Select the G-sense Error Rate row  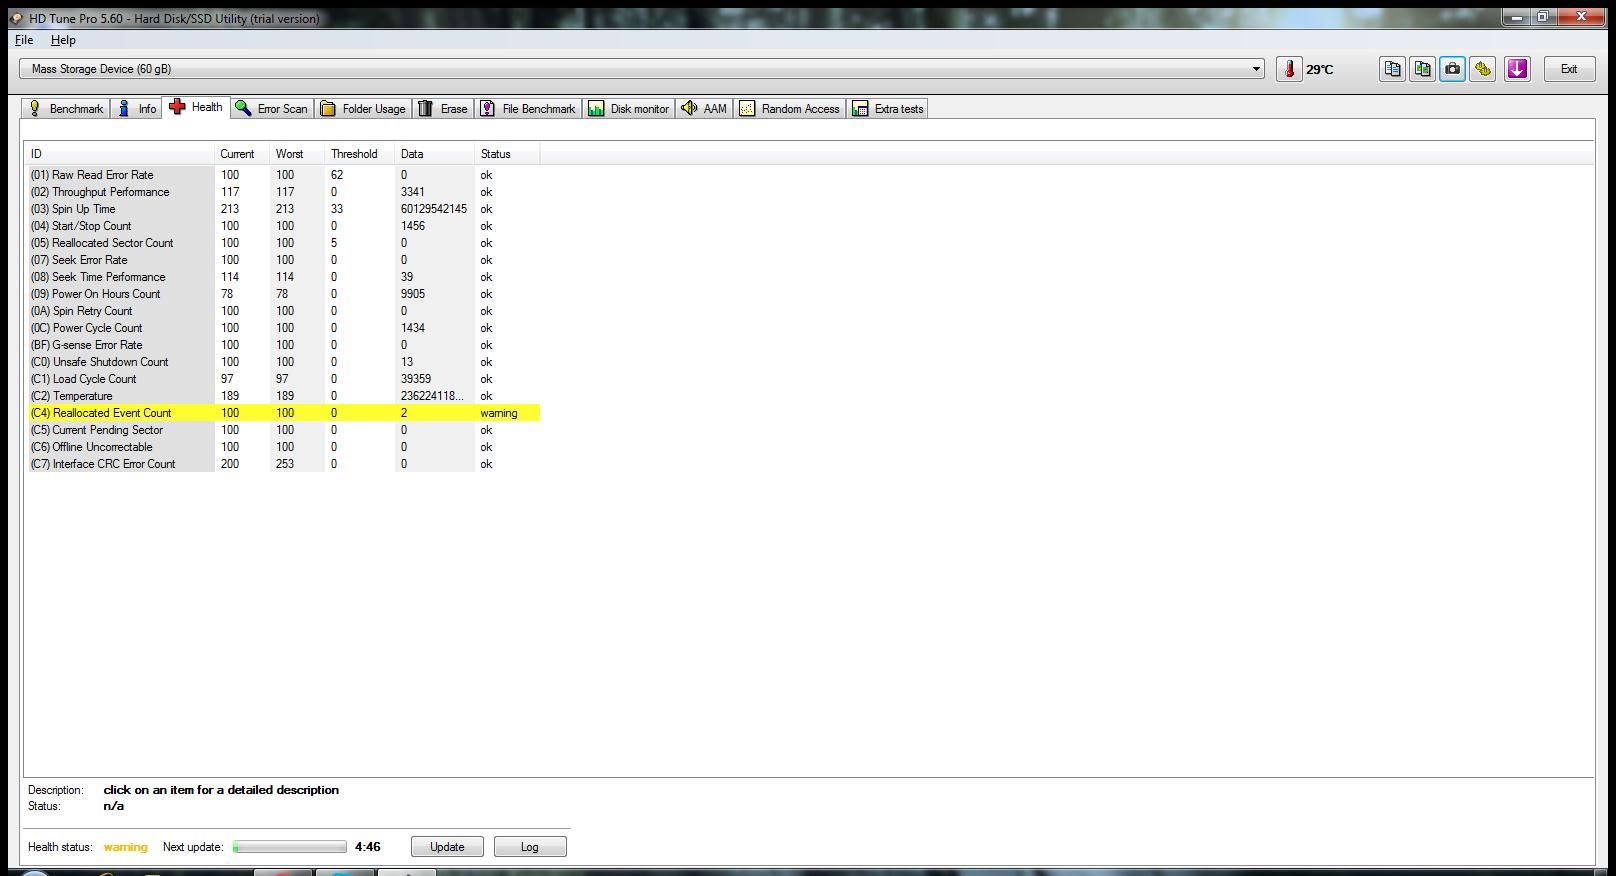click(x=284, y=345)
